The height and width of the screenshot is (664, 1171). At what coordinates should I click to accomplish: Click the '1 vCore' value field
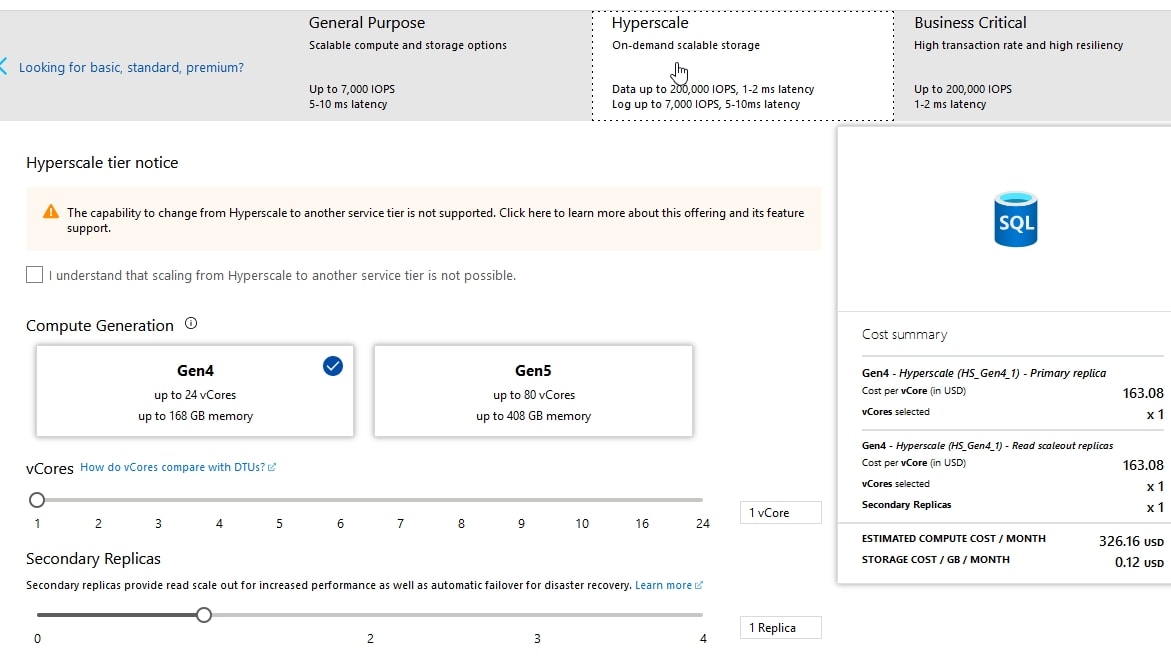coord(780,513)
